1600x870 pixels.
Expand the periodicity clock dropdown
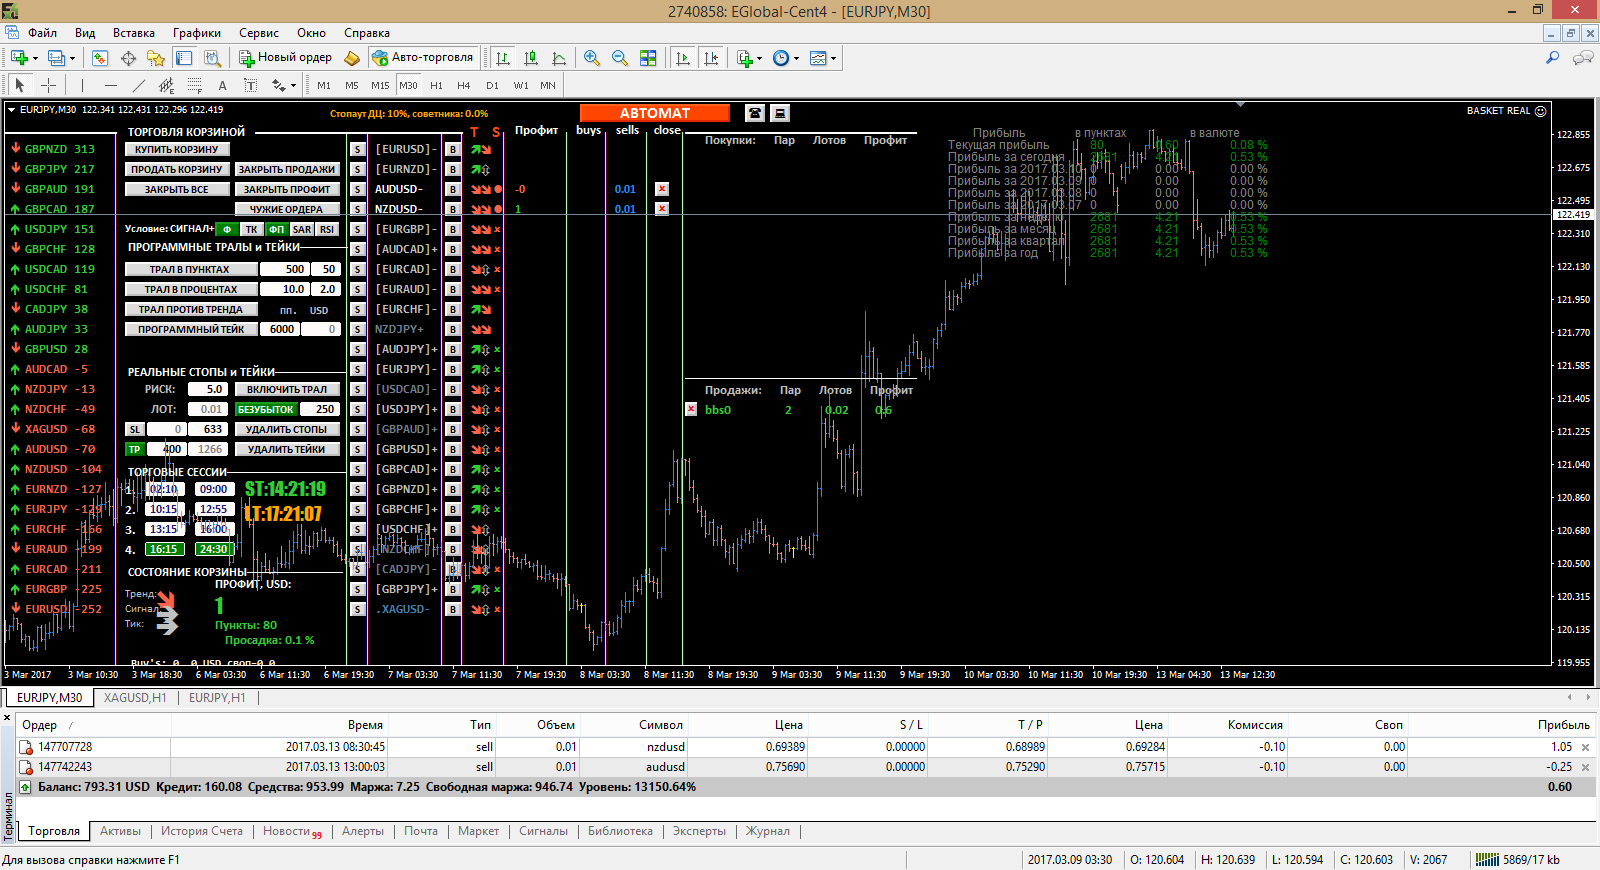click(796, 59)
